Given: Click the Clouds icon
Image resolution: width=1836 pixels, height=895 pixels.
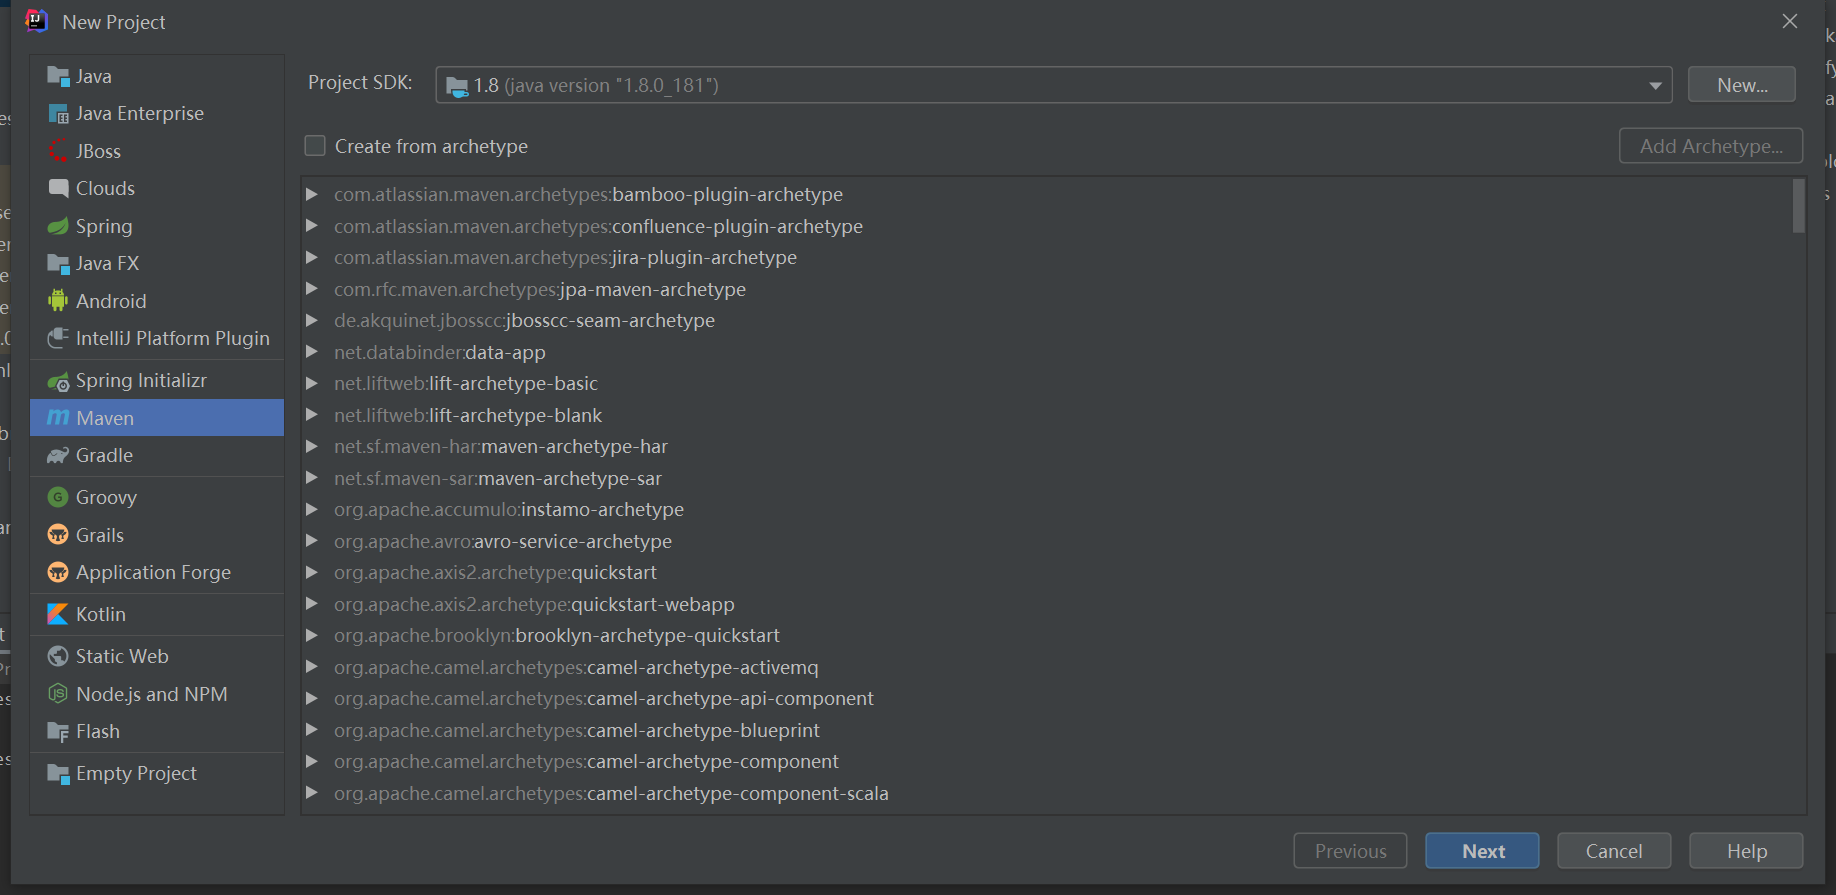Looking at the screenshot, I should [58, 188].
